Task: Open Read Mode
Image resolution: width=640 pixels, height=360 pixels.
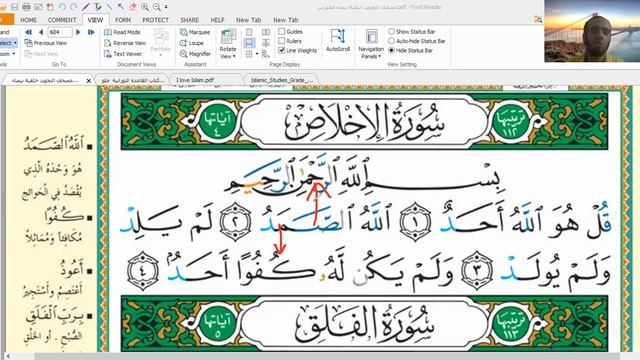Action: (x=122, y=32)
